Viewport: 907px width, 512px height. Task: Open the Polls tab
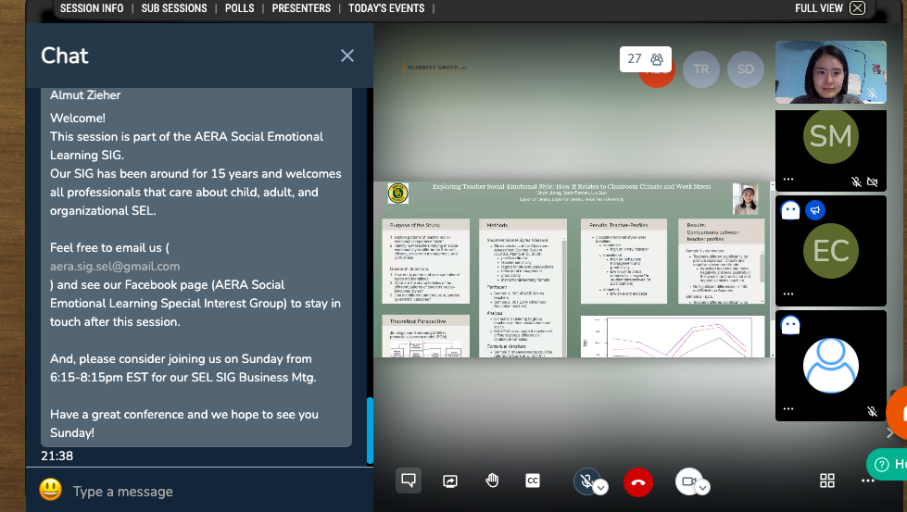tap(239, 8)
